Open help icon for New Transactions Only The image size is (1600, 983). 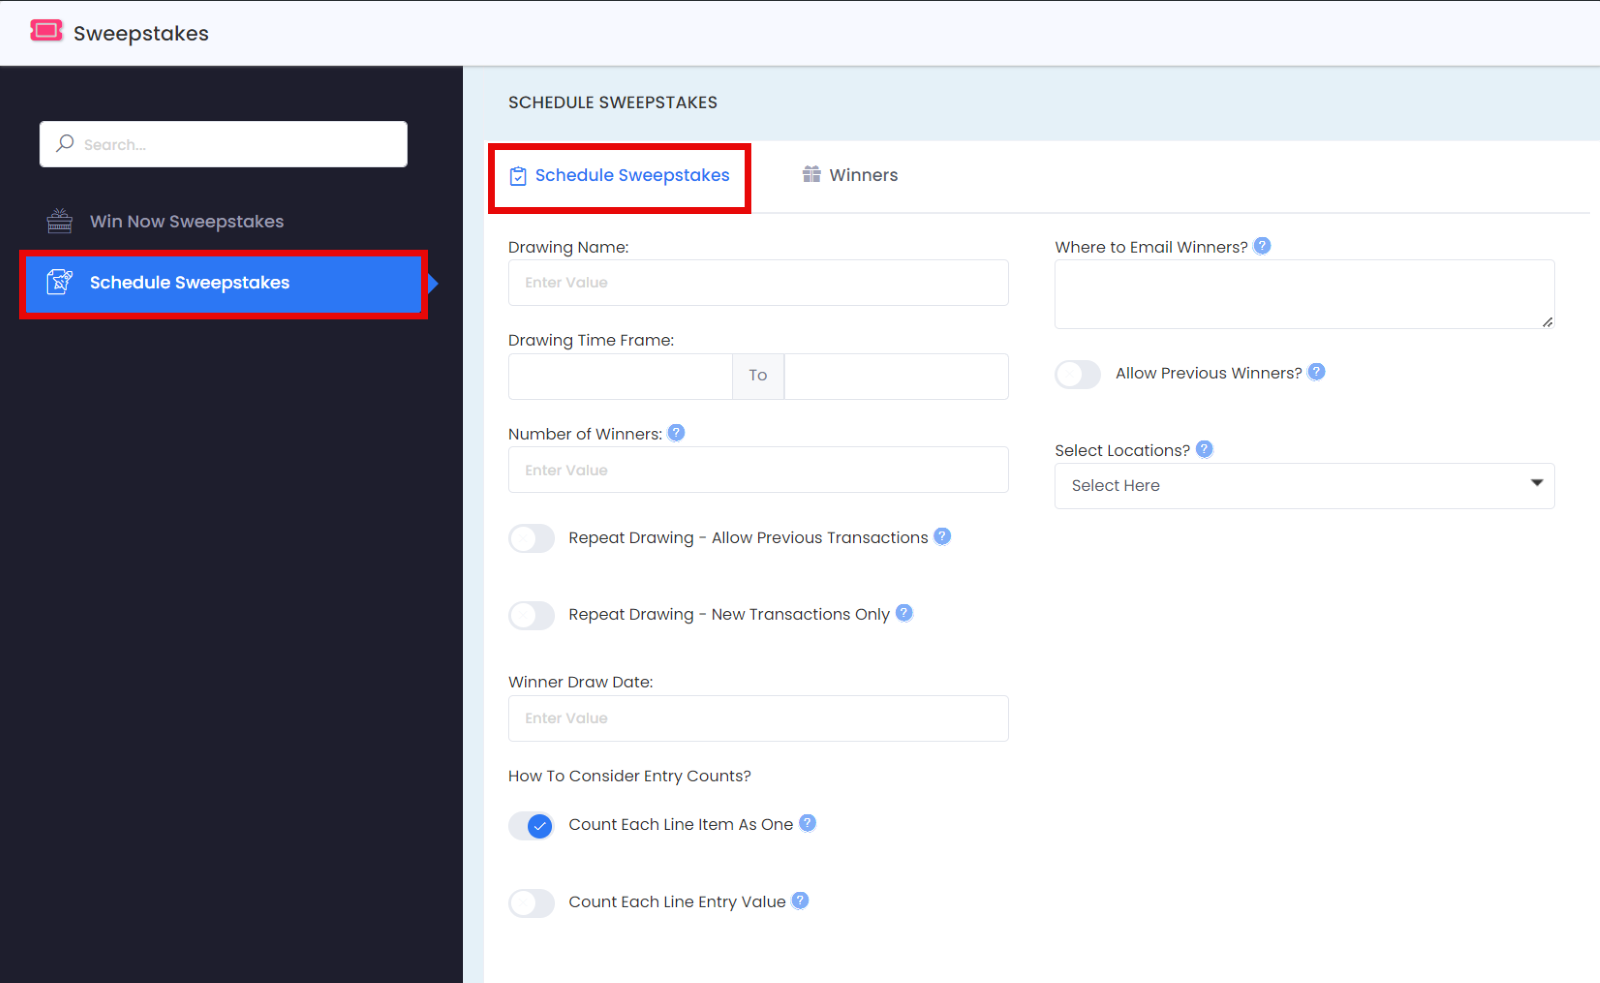pos(904,612)
